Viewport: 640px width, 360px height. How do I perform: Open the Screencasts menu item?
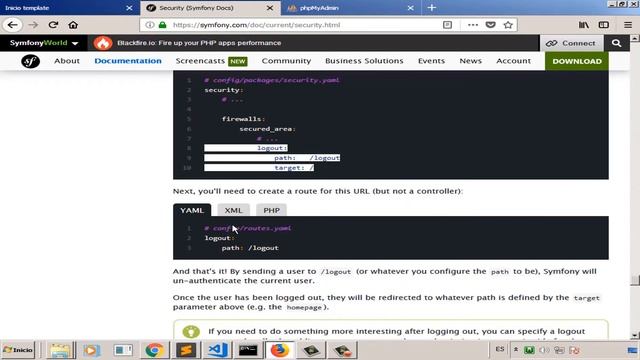(211, 61)
